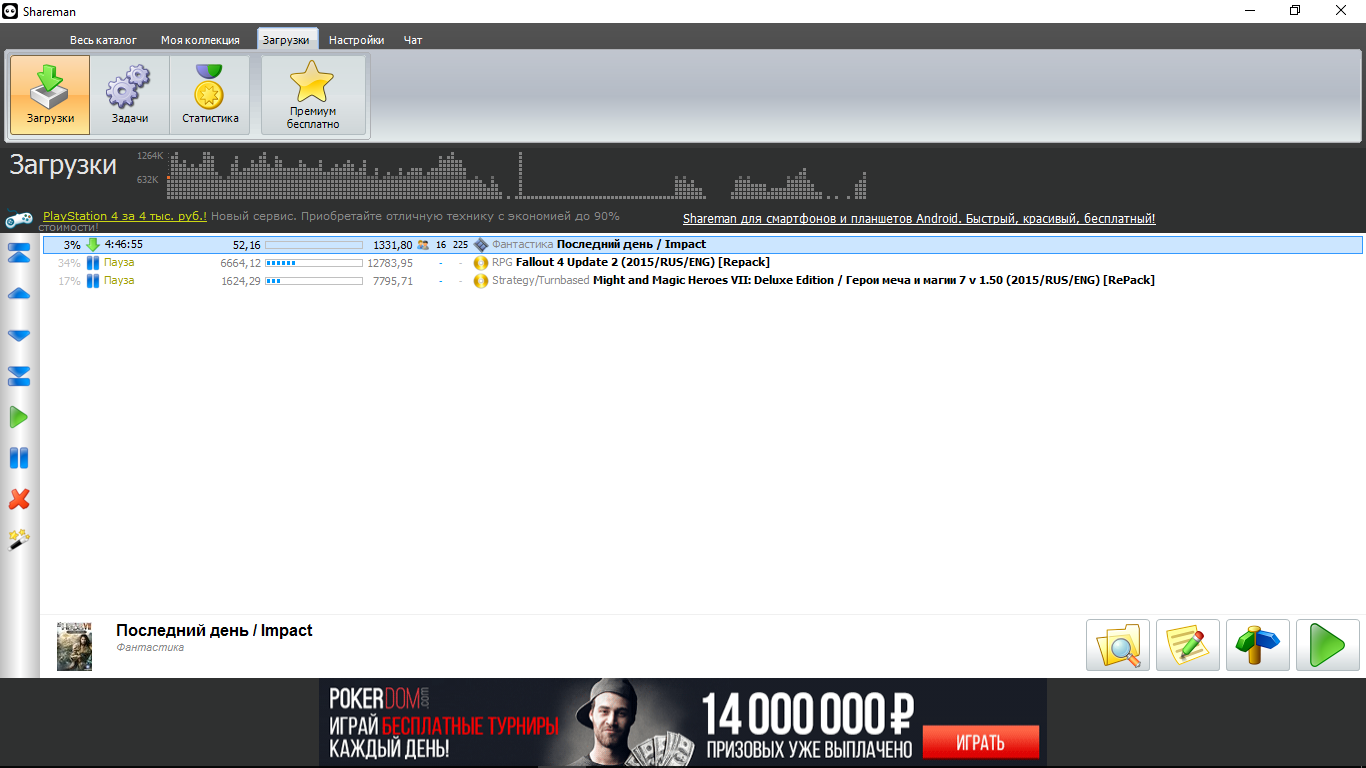Click the Impact cover thumbnail at bottom
Screen dimensions: 1366x768
74,645
